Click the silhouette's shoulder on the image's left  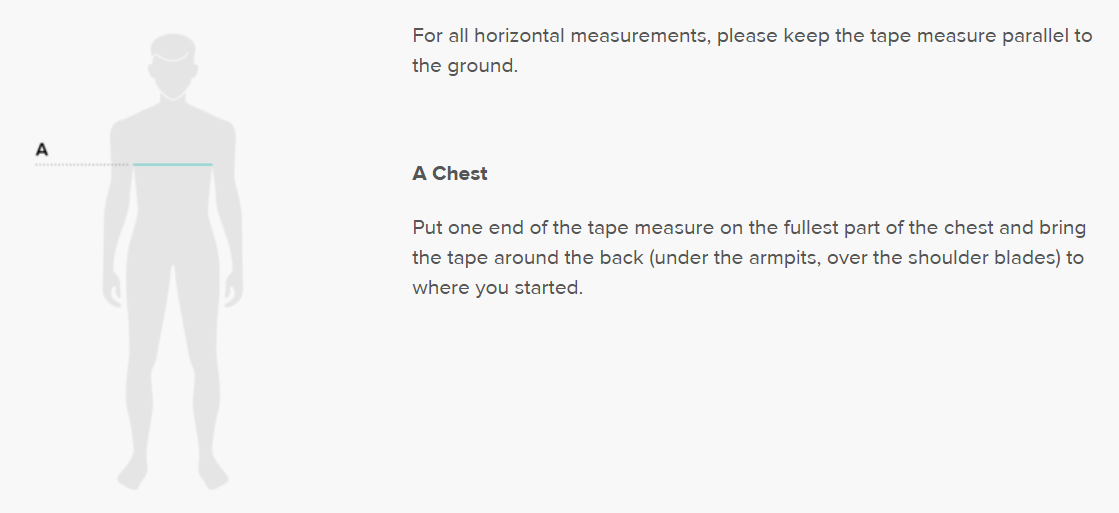pyautogui.click(x=125, y=130)
